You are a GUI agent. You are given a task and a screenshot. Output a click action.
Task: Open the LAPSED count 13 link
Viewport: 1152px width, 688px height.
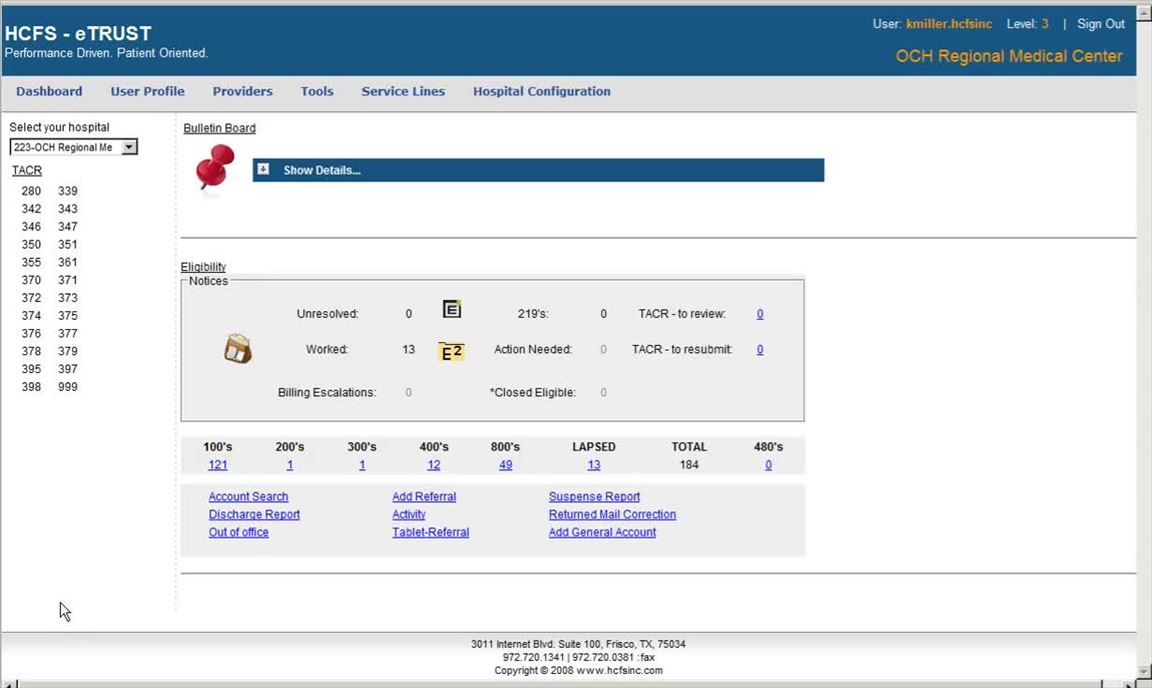(594, 465)
